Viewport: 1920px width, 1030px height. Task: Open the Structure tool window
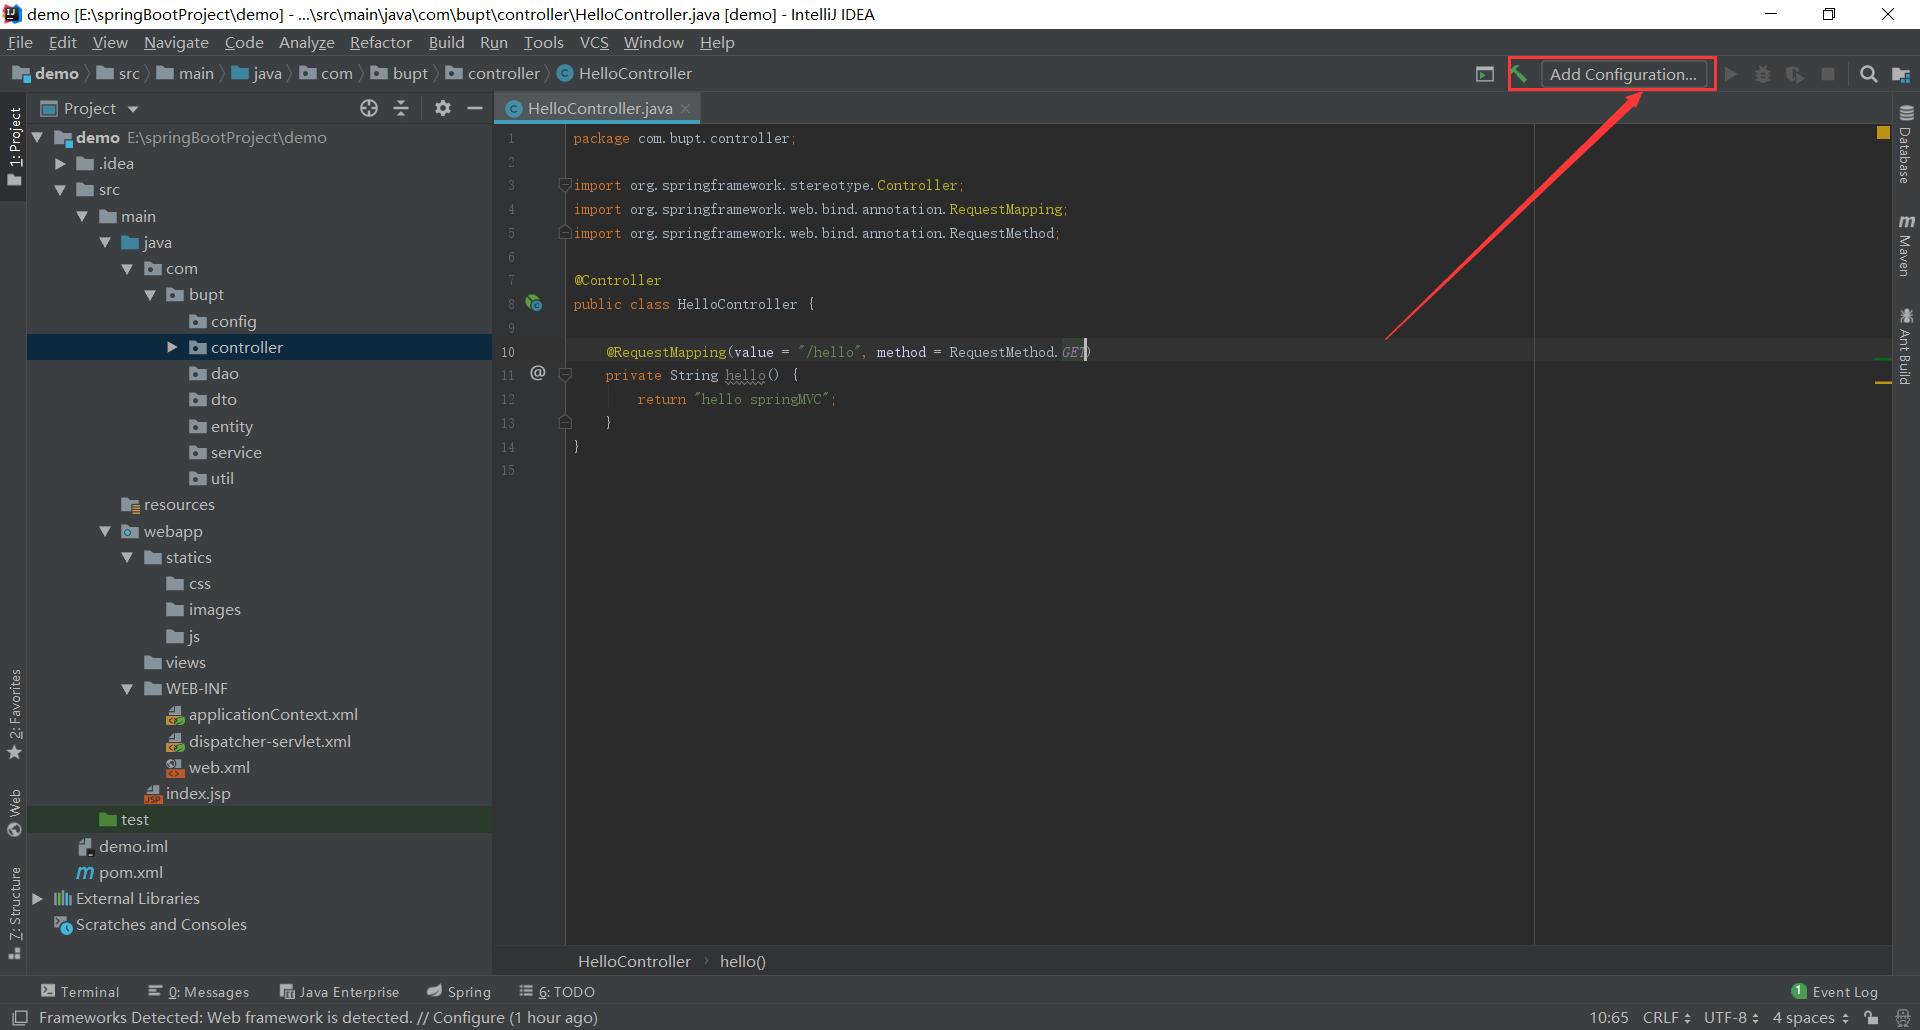click(x=15, y=913)
